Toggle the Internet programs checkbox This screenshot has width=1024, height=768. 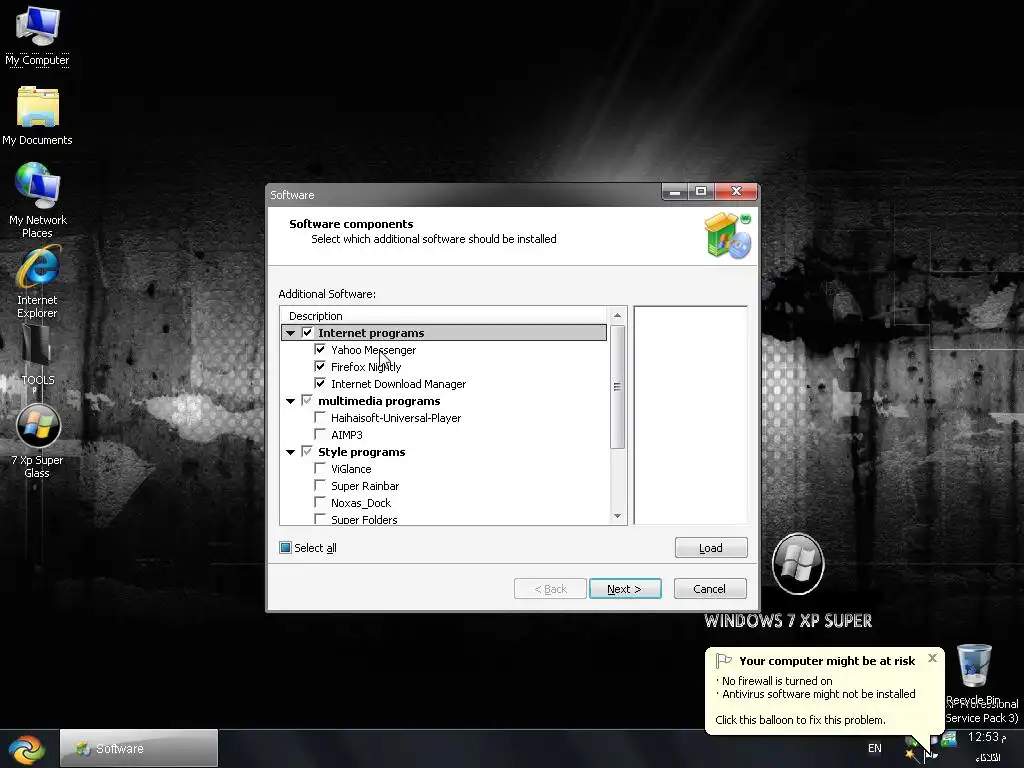[x=308, y=332]
